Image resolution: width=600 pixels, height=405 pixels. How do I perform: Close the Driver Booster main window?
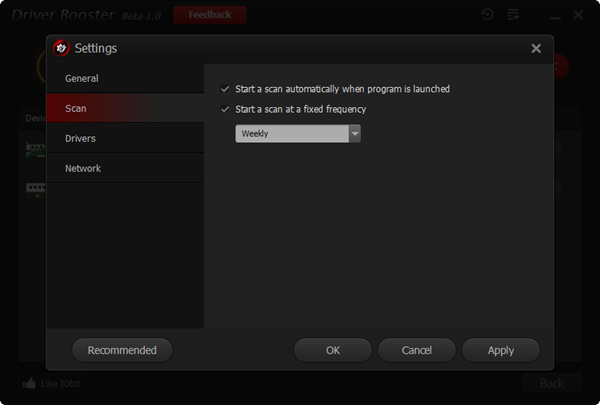tap(578, 15)
